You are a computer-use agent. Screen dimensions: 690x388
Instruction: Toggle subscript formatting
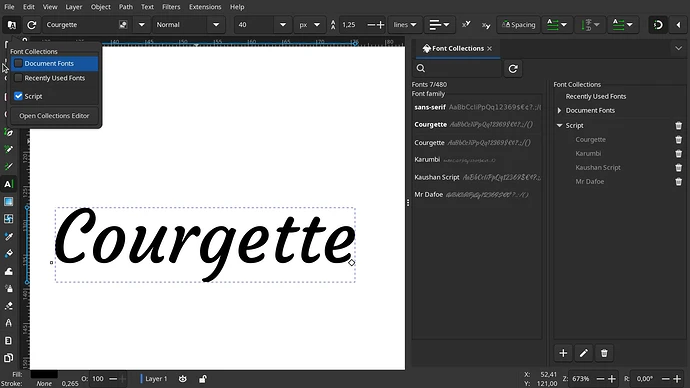pyautogui.click(x=485, y=25)
